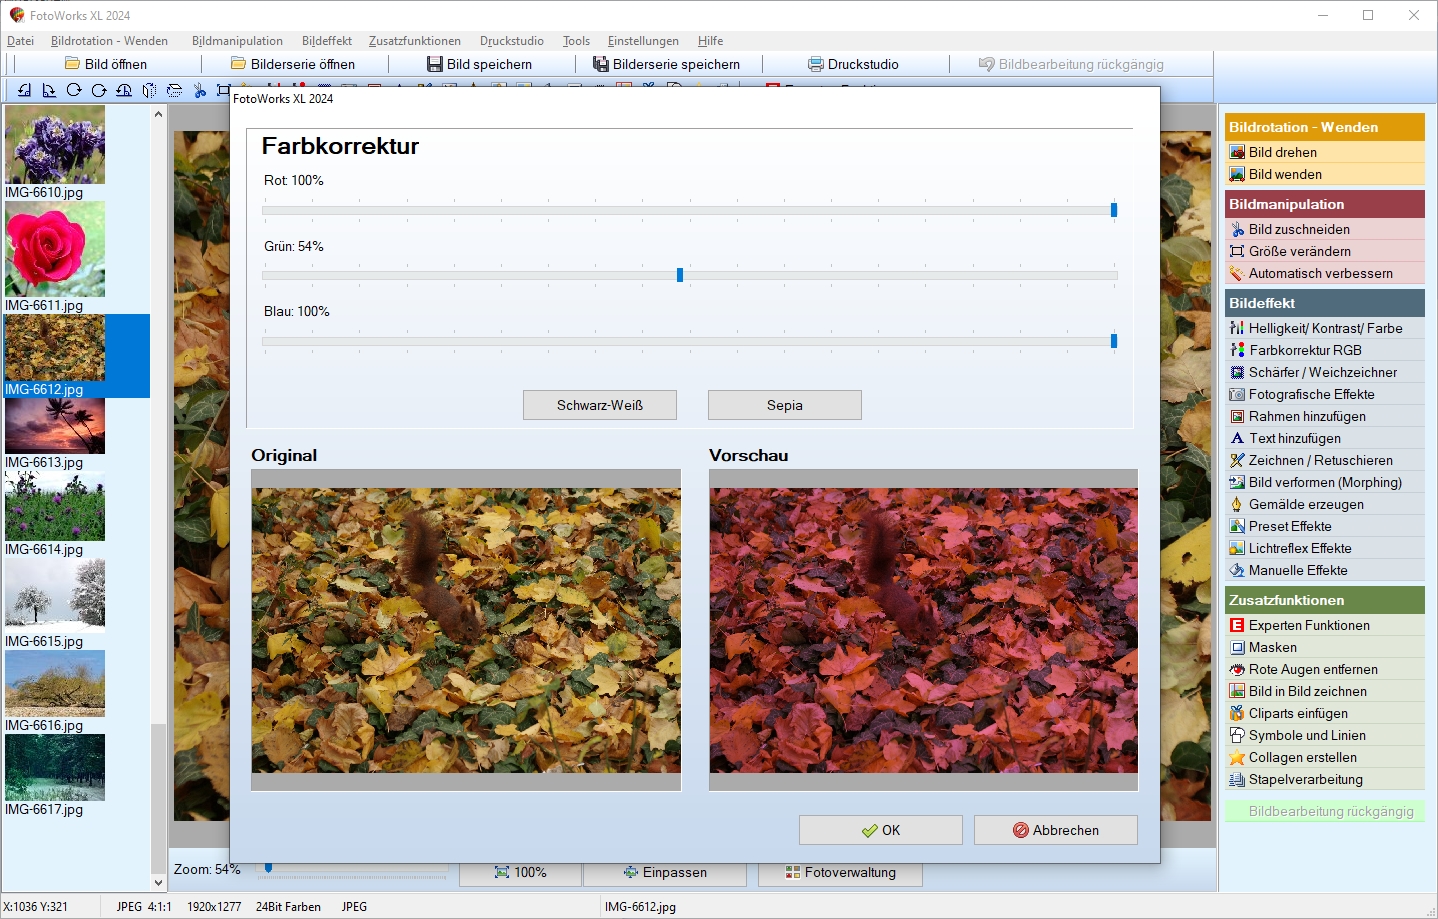Open the Zusatzfunktionen menu in the menu bar
The width and height of the screenshot is (1438, 919).
[x=414, y=41]
